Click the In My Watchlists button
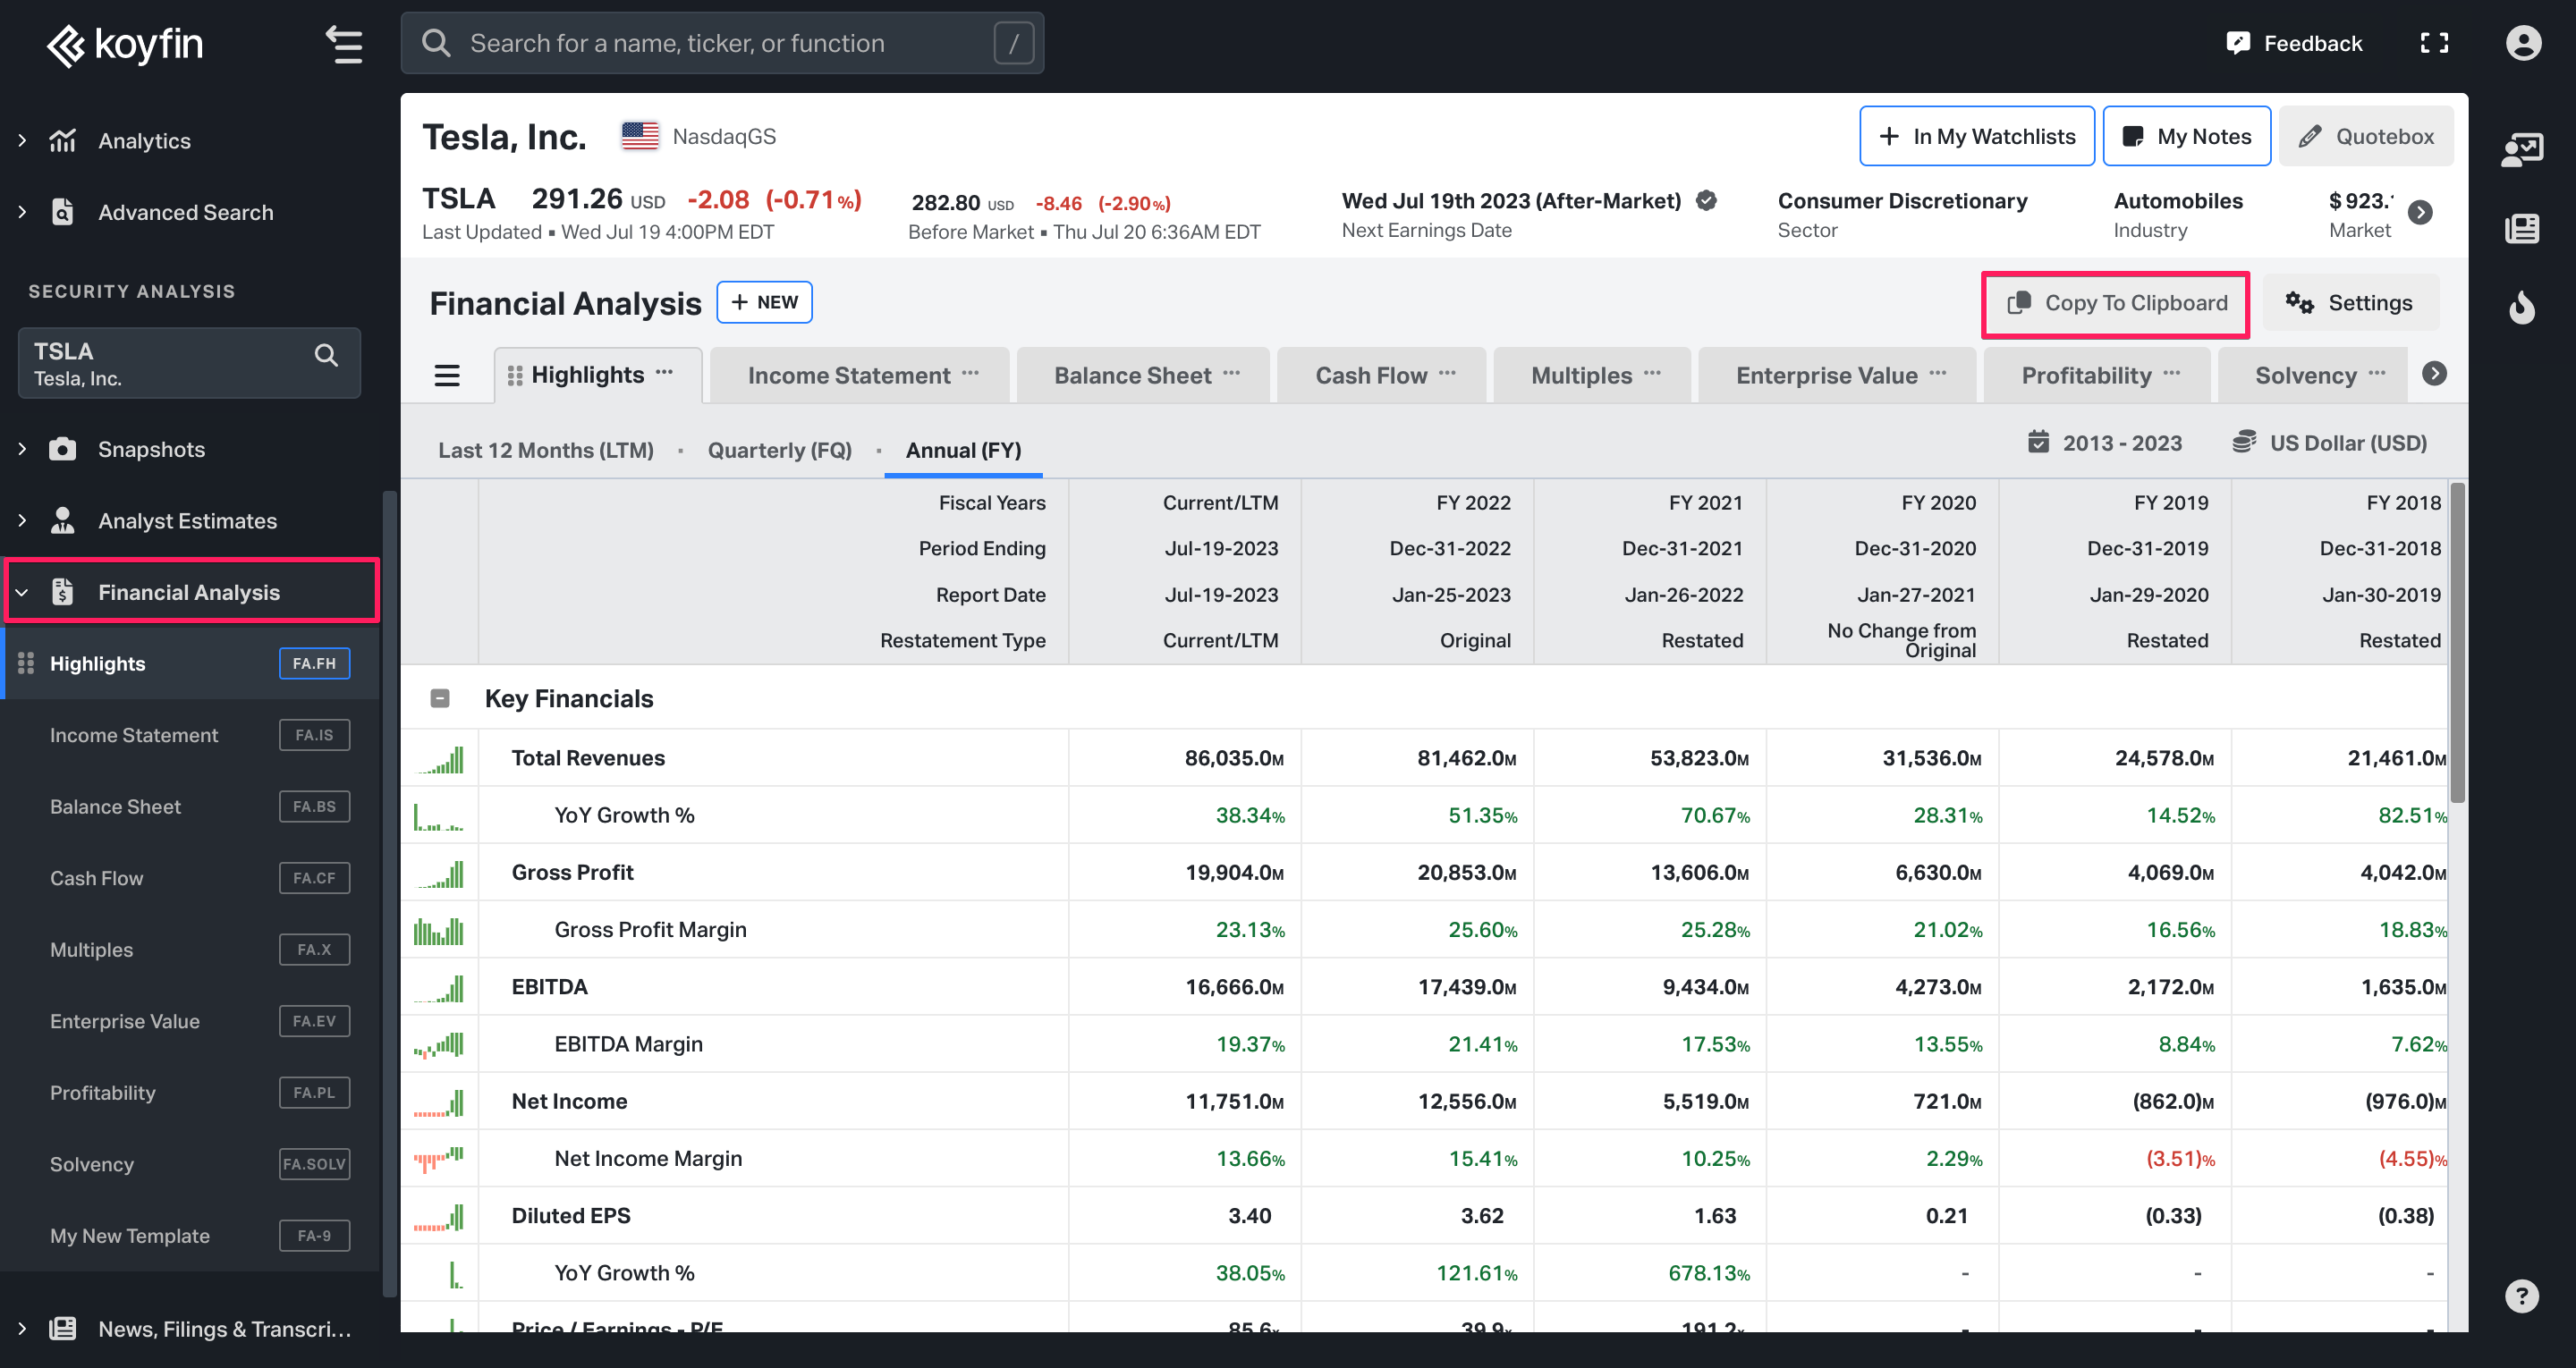Screen dimensions: 2576x1368 [1976, 137]
